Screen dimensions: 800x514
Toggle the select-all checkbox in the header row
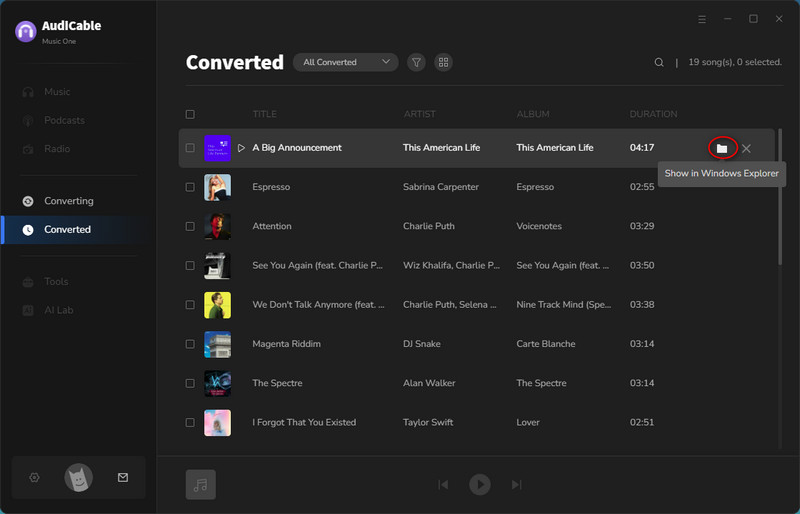point(190,114)
